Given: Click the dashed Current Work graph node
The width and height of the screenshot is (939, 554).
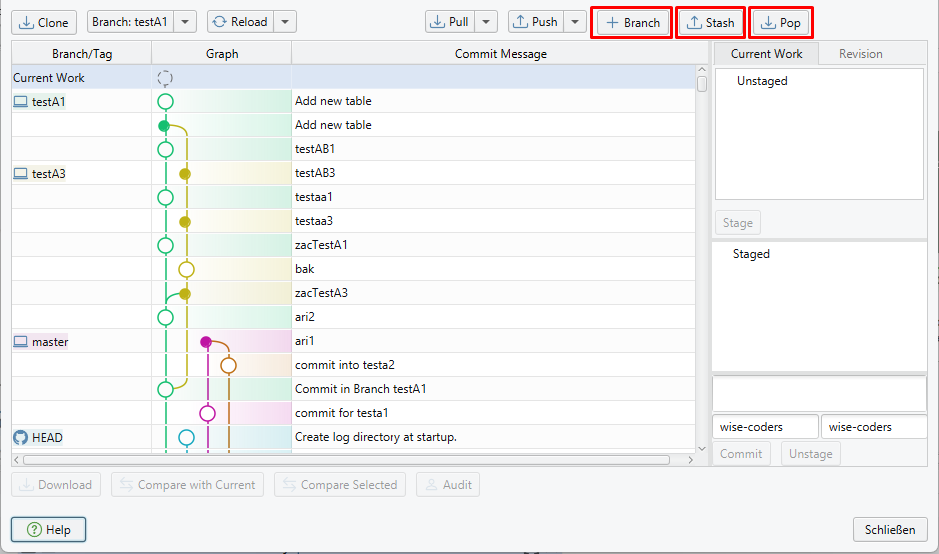Looking at the screenshot, I should click(165, 78).
